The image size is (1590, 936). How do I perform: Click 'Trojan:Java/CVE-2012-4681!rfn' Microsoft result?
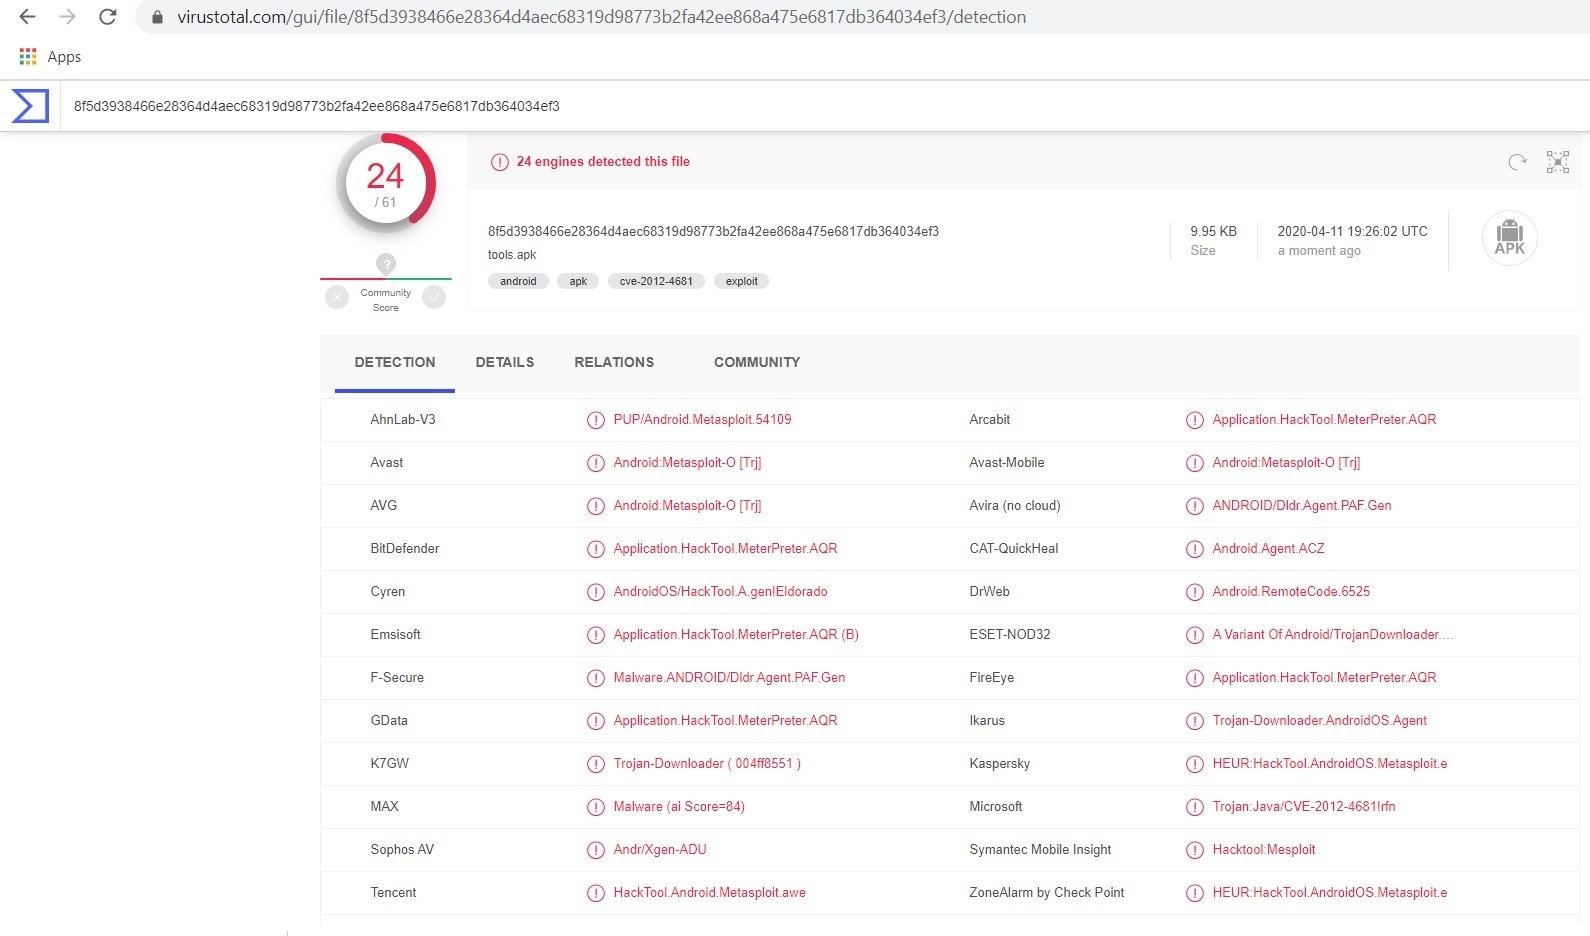(1304, 807)
